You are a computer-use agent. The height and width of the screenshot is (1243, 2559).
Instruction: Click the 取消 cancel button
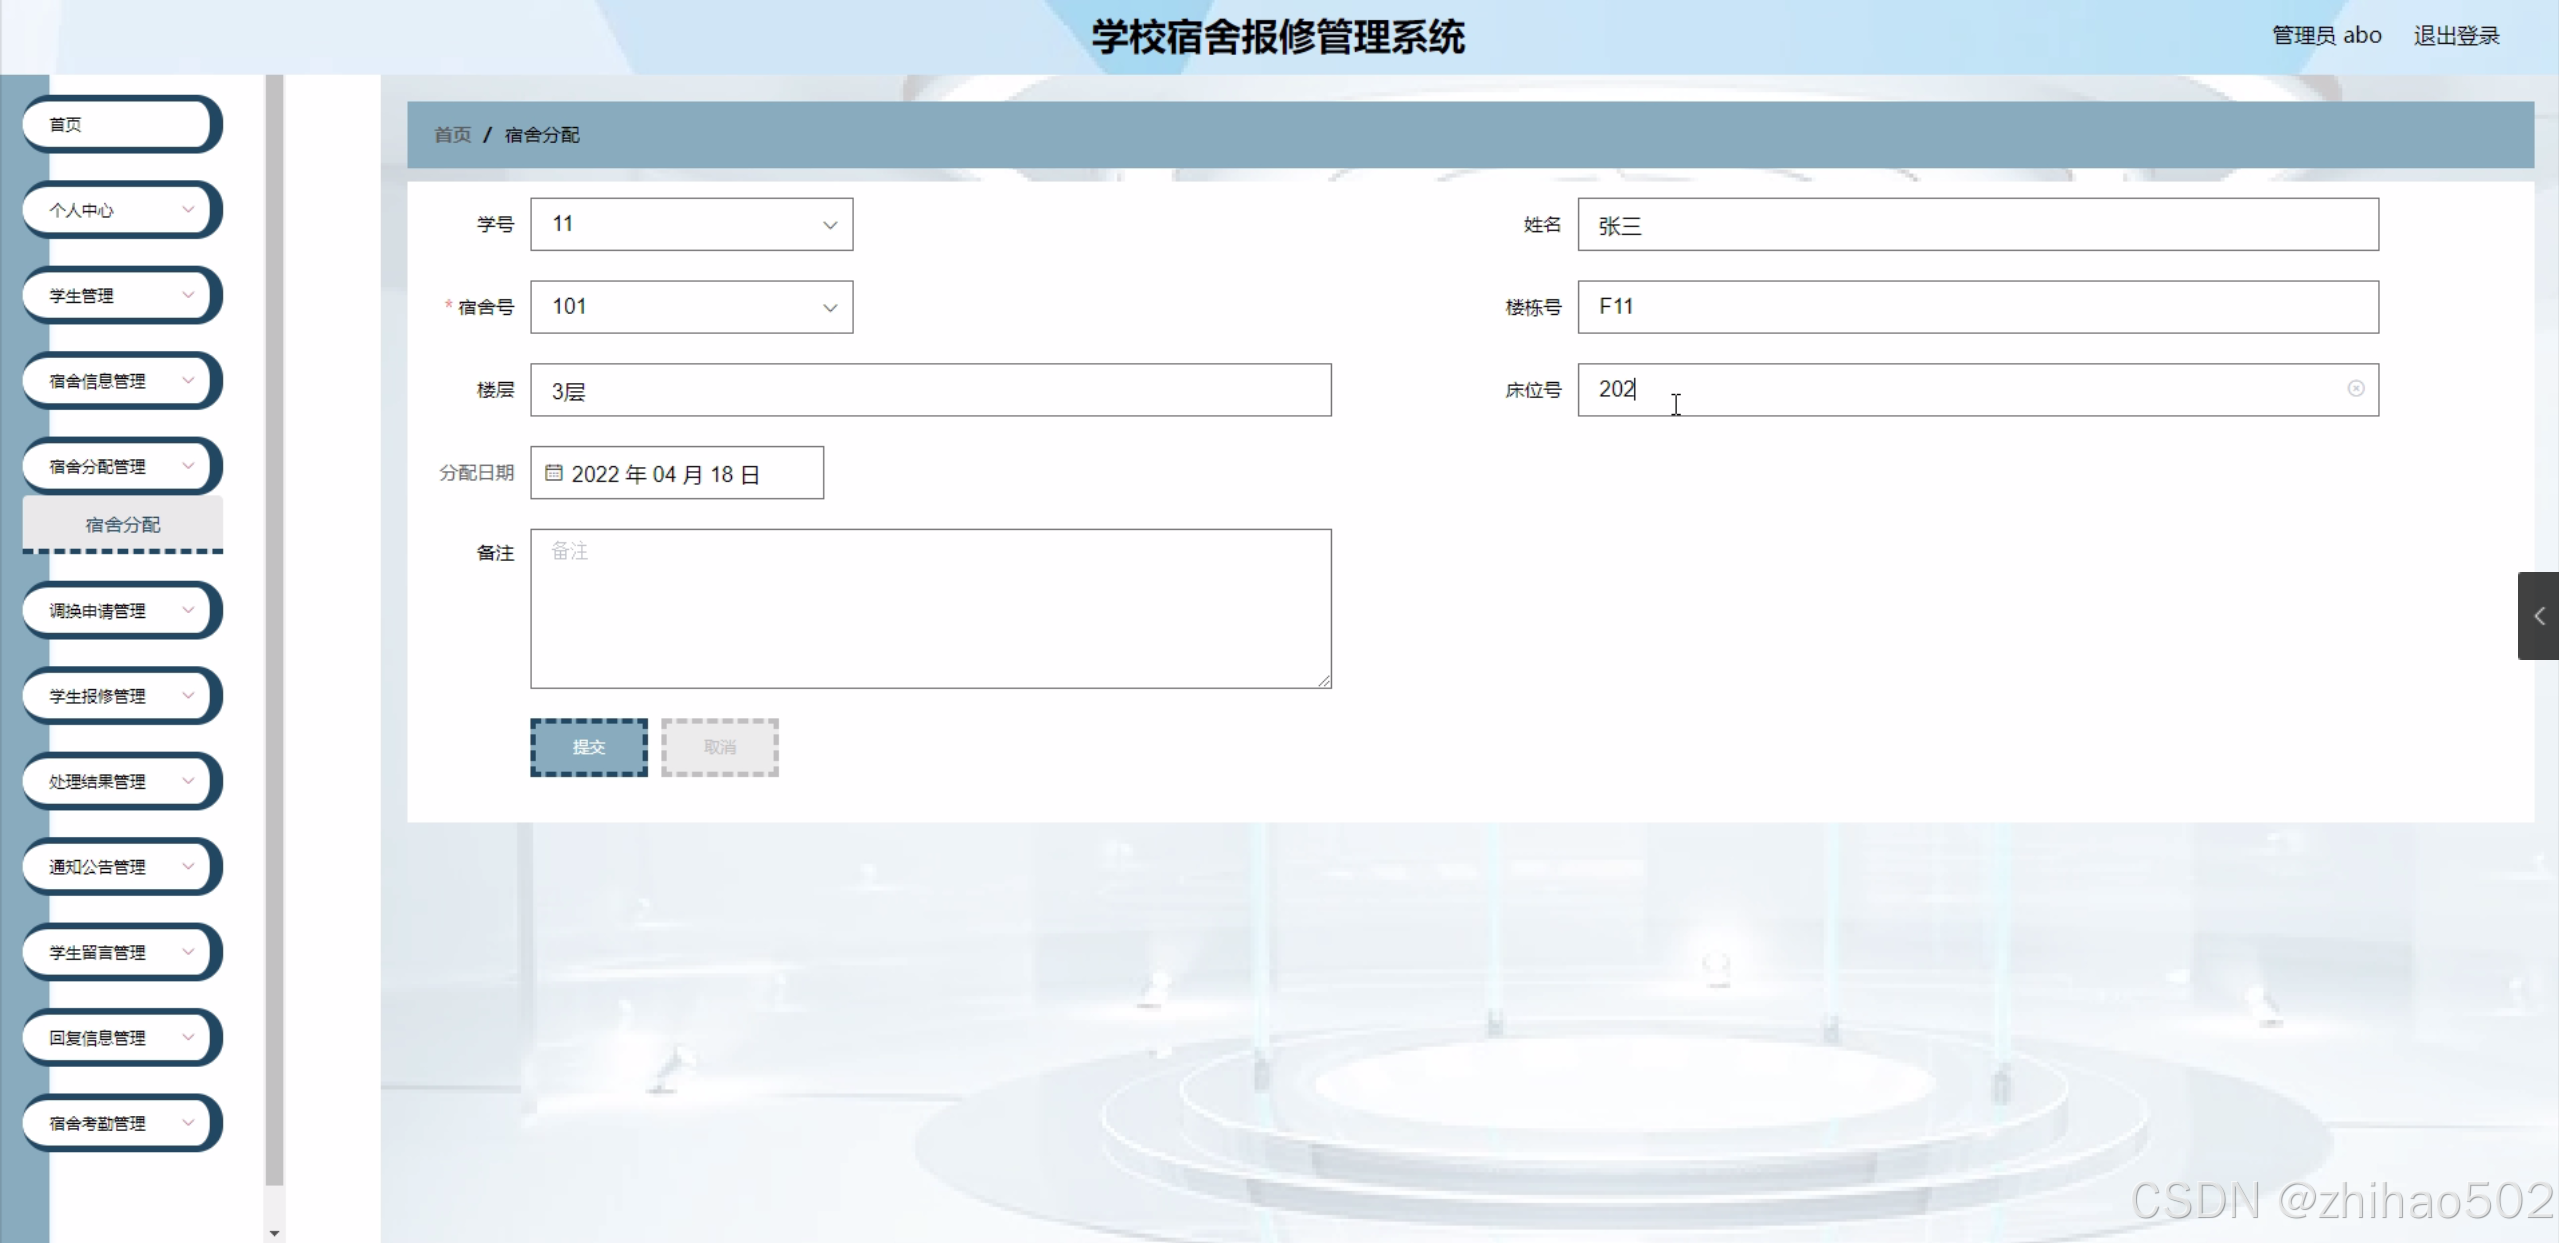[719, 747]
